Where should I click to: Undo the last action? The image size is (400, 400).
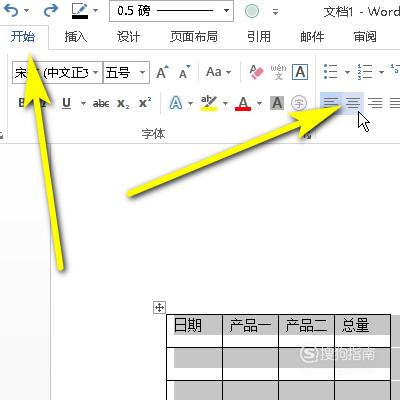point(12,11)
